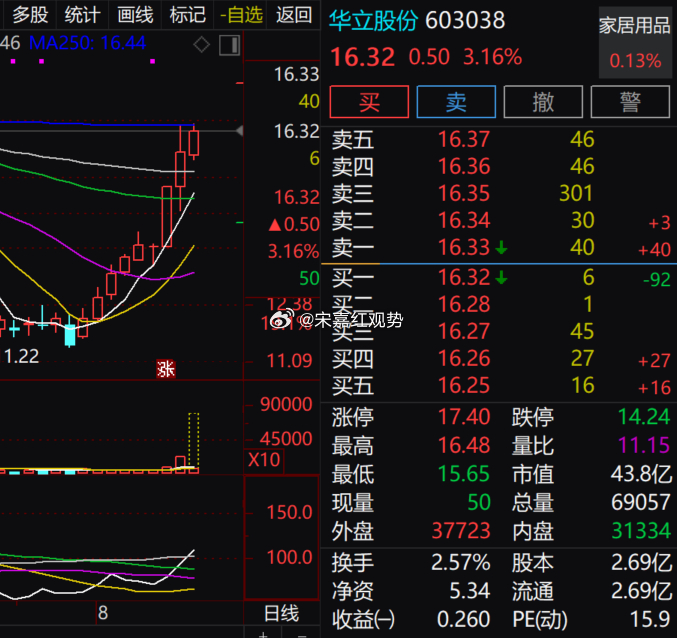Select 卖二 price 16.34
The height and width of the screenshot is (638, 677).
tap(464, 221)
